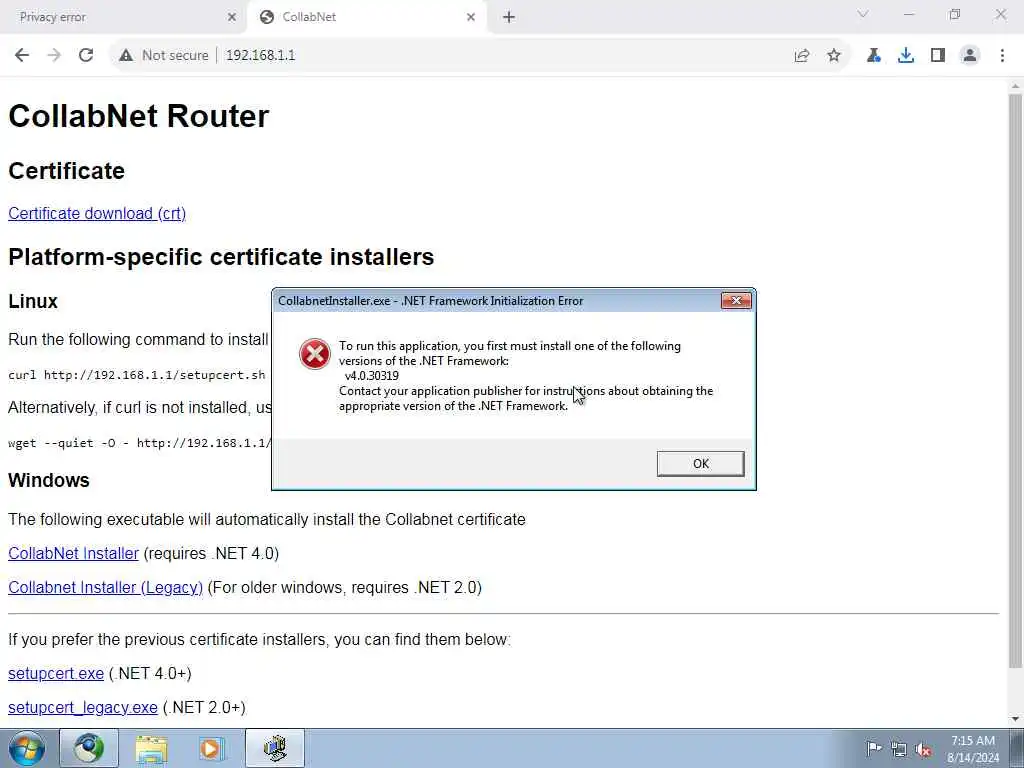Open the Certificate download (crt) link

pyautogui.click(x=97, y=214)
